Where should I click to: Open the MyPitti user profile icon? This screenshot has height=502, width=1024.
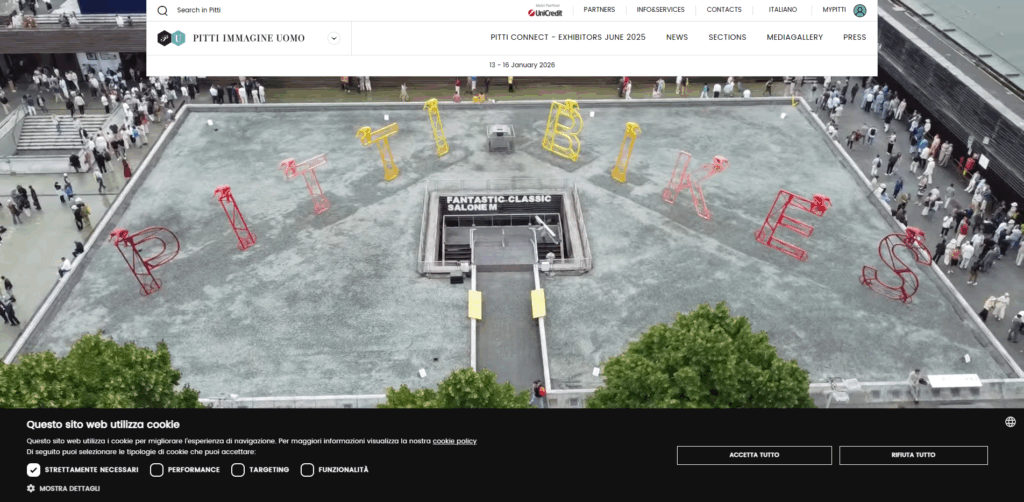pos(860,10)
